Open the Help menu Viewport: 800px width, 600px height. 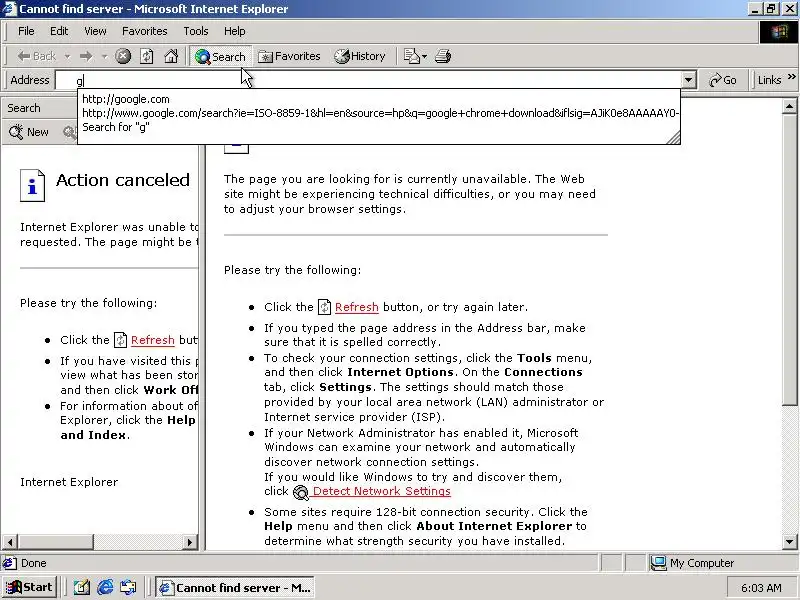point(234,31)
